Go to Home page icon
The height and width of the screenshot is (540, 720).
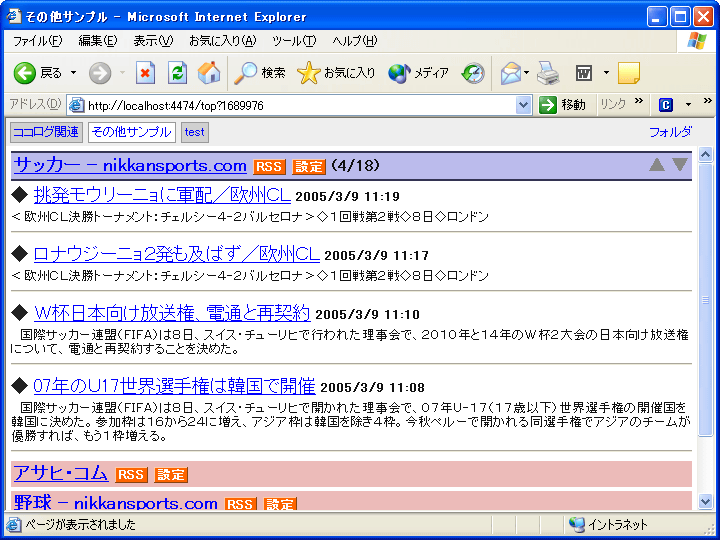point(209,73)
